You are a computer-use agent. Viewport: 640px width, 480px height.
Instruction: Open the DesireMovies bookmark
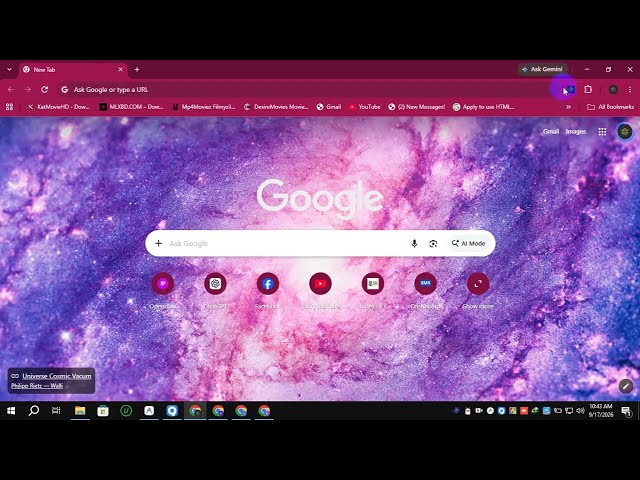[x=276, y=107]
